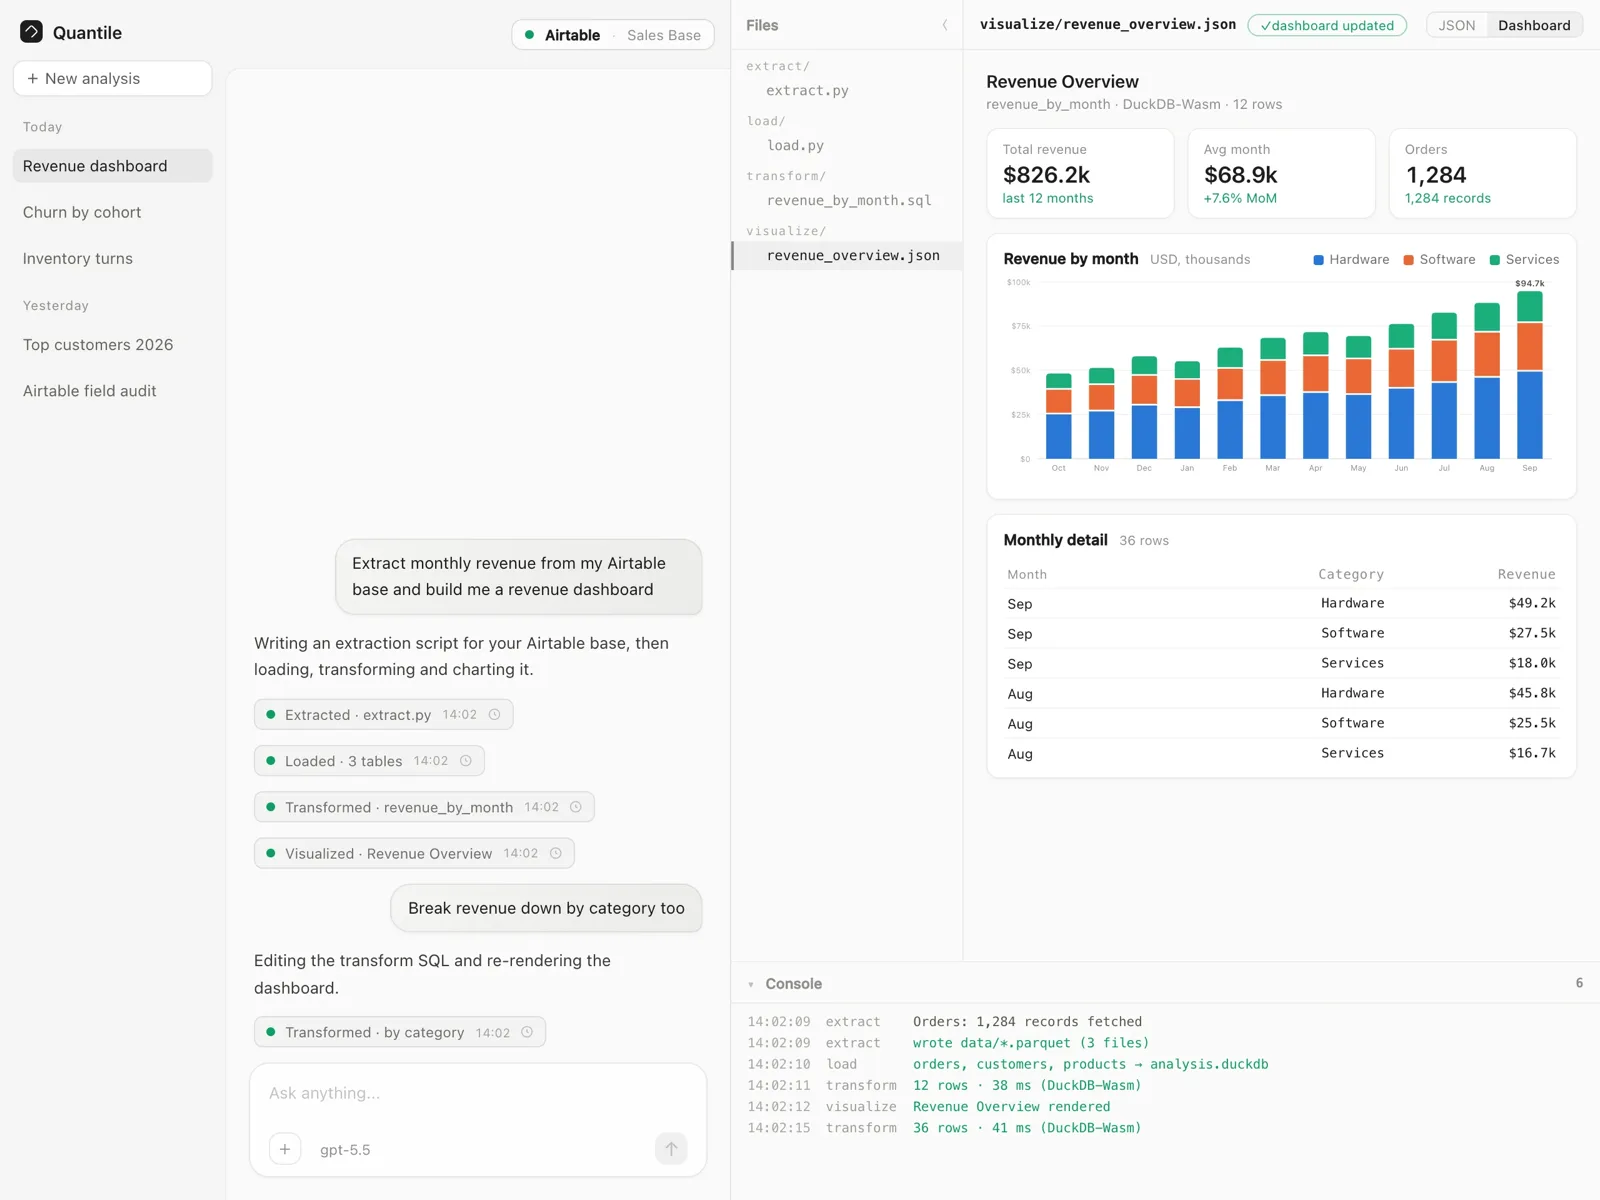1600x1200 pixels.
Task: Click clock icon on Visualized Revenue Overview step
Action: click(x=555, y=853)
